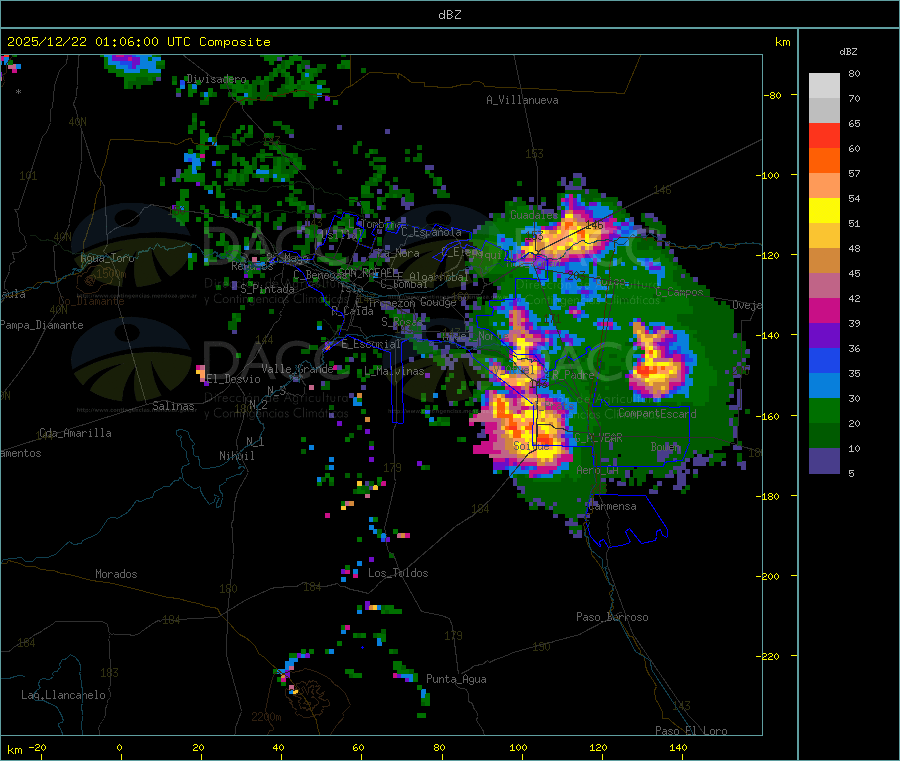This screenshot has height=761, width=900.
Task: Click the Nihuil label
Action: tap(237, 456)
